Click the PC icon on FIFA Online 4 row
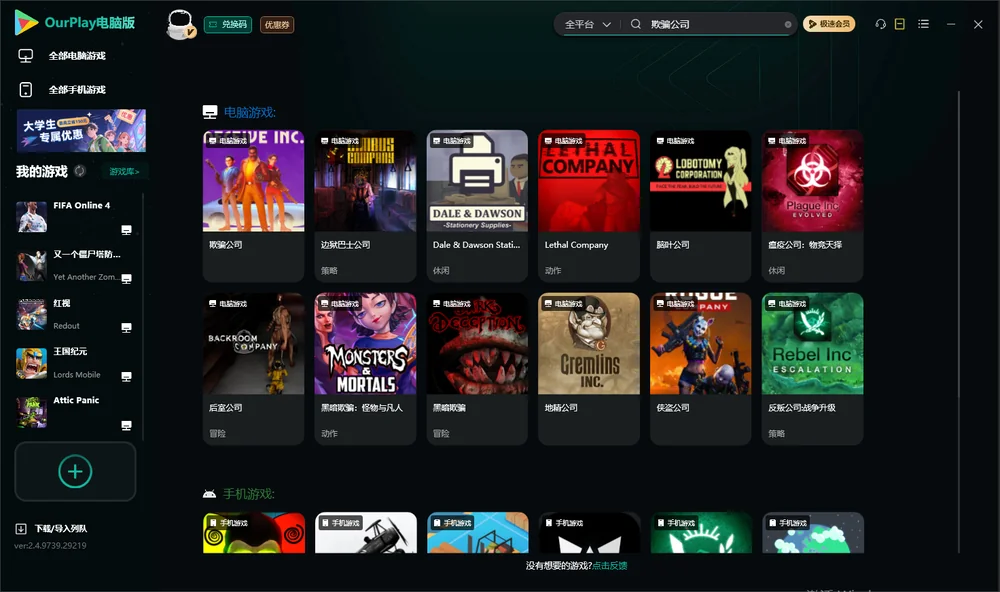1000x592 pixels. (x=126, y=230)
